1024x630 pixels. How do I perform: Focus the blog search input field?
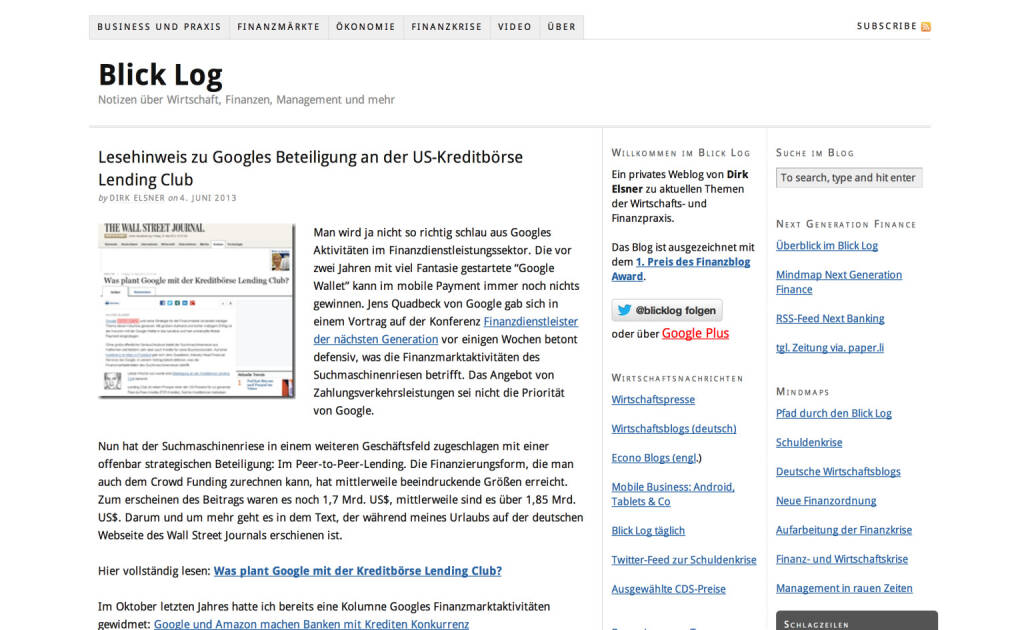pyautogui.click(x=849, y=178)
